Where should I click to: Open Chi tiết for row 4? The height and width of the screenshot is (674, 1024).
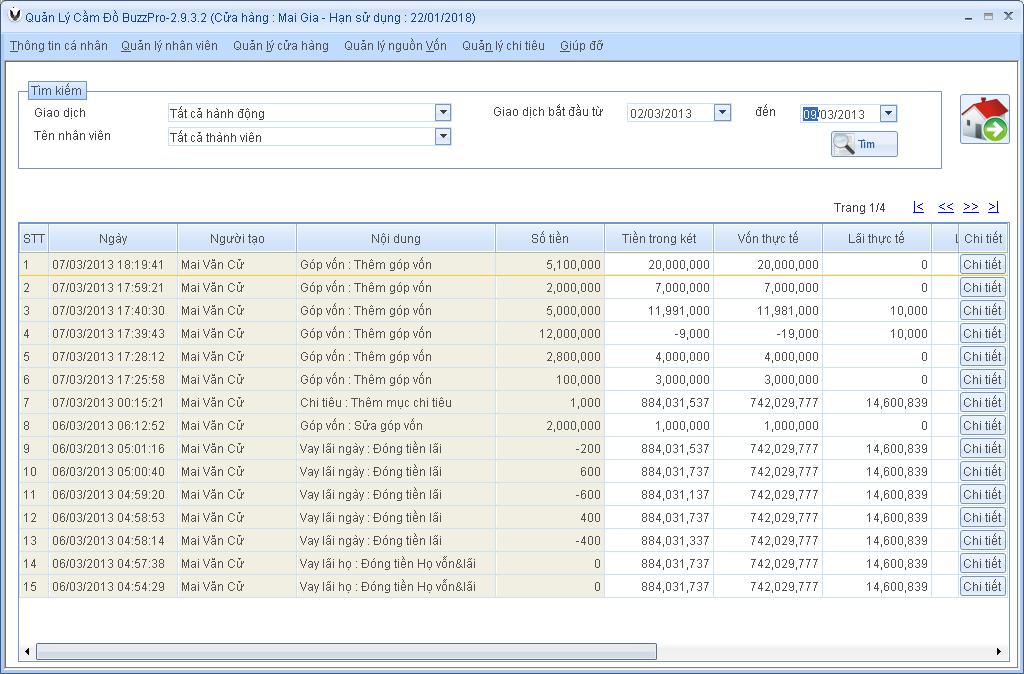[x=982, y=333]
